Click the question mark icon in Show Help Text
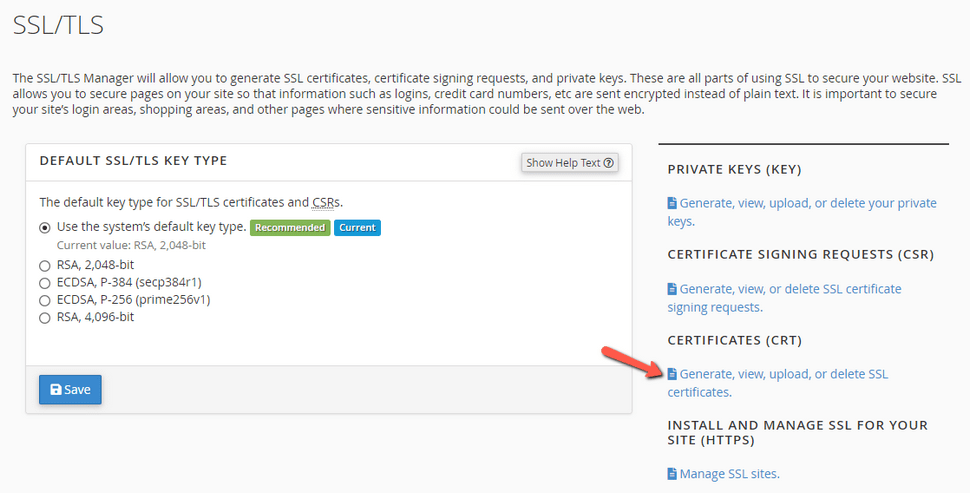Image resolution: width=970 pixels, height=493 pixels. 609,163
